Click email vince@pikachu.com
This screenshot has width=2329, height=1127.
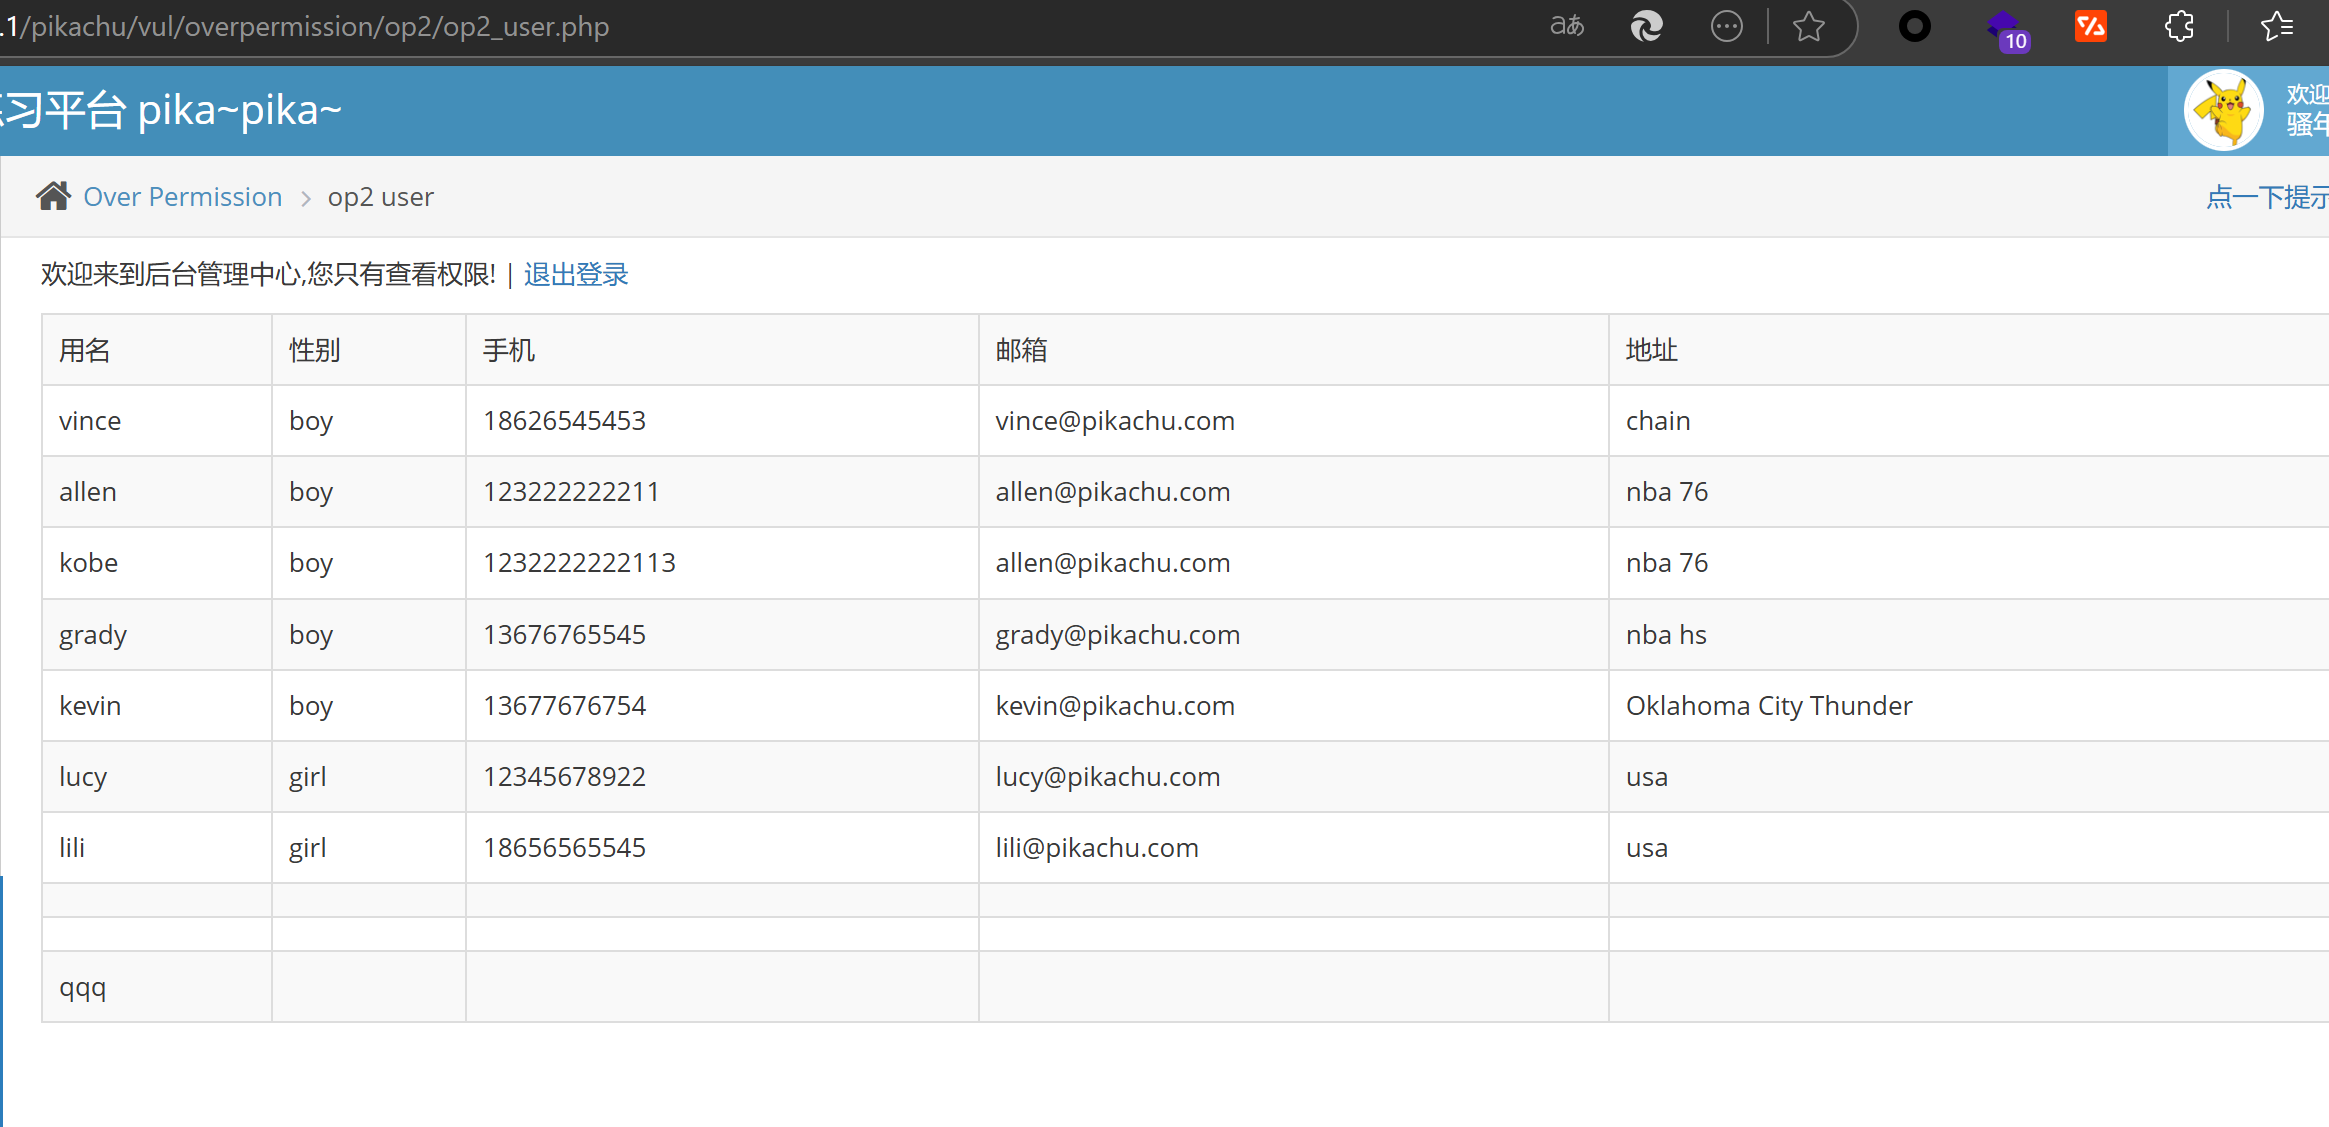pyautogui.click(x=1115, y=421)
